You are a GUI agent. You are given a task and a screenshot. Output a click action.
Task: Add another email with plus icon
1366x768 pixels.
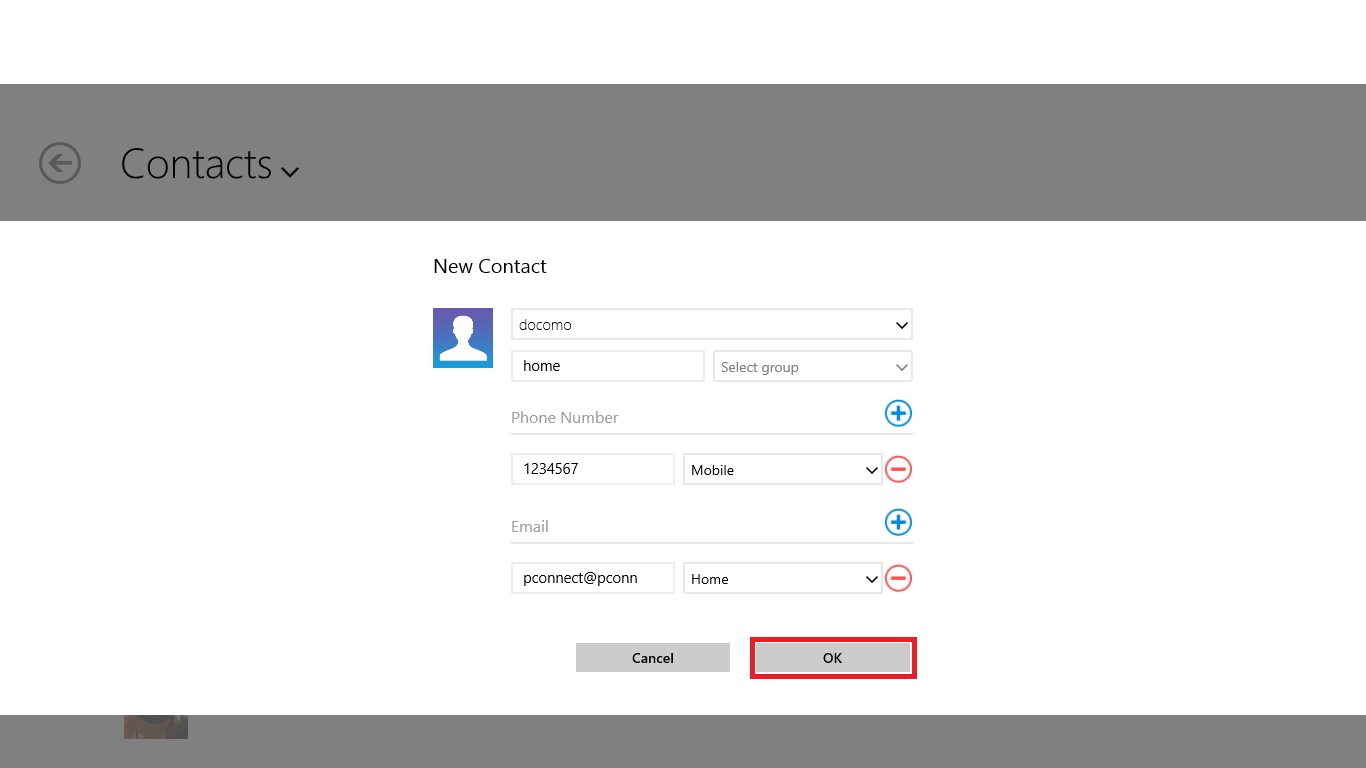coord(898,522)
